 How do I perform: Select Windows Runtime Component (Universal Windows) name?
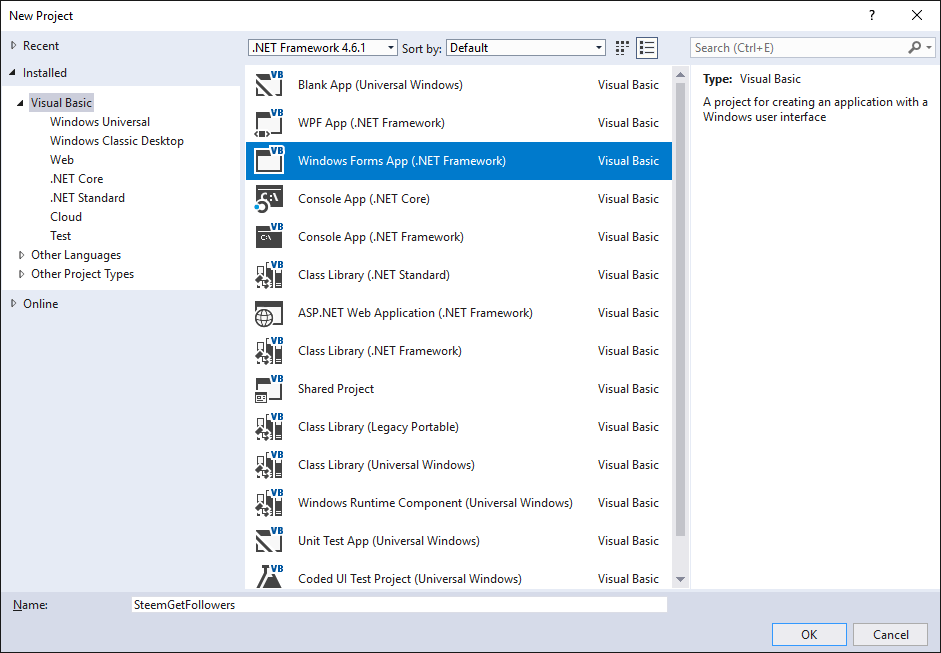[436, 503]
